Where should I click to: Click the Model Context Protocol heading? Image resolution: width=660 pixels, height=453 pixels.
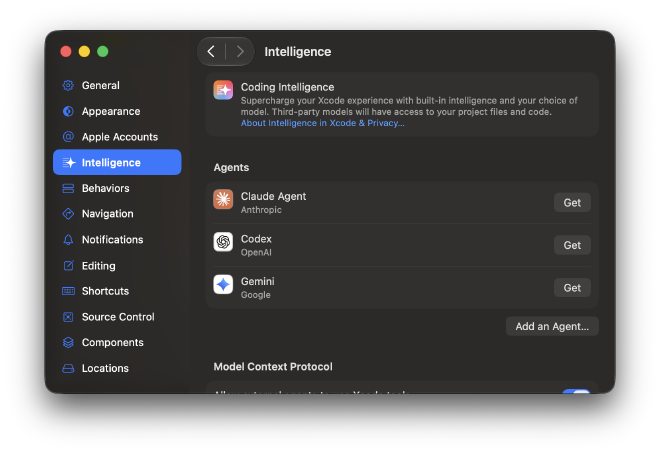(x=273, y=367)
